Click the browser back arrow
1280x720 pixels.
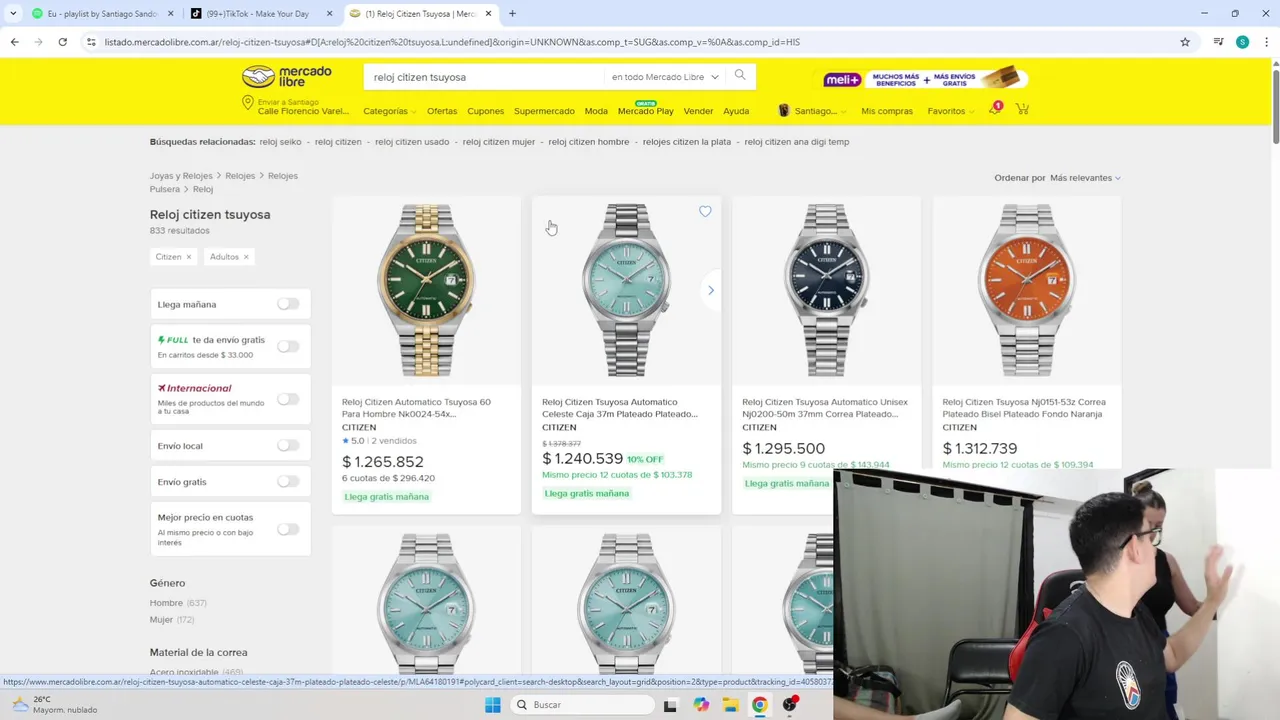tap(14, 42)
